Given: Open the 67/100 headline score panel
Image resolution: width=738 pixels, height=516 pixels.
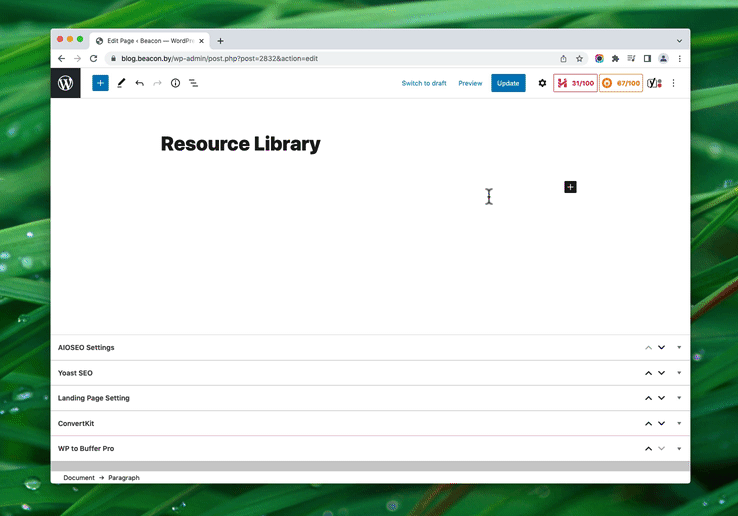Looking at the screenshot, I should tap(621, 83).
